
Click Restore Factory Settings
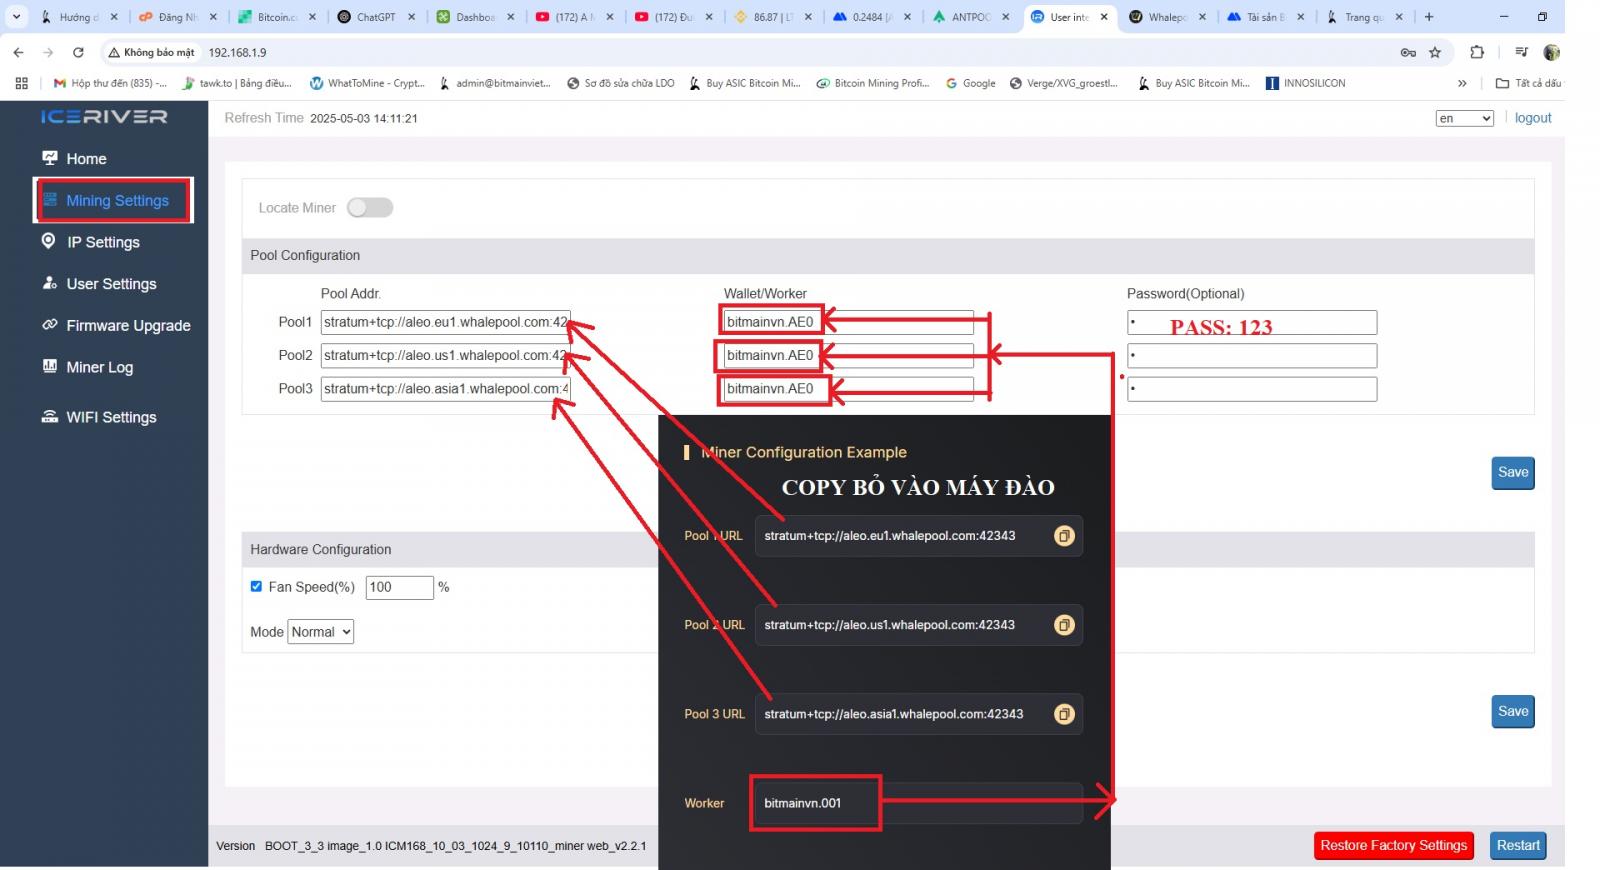pos(1393,845)
